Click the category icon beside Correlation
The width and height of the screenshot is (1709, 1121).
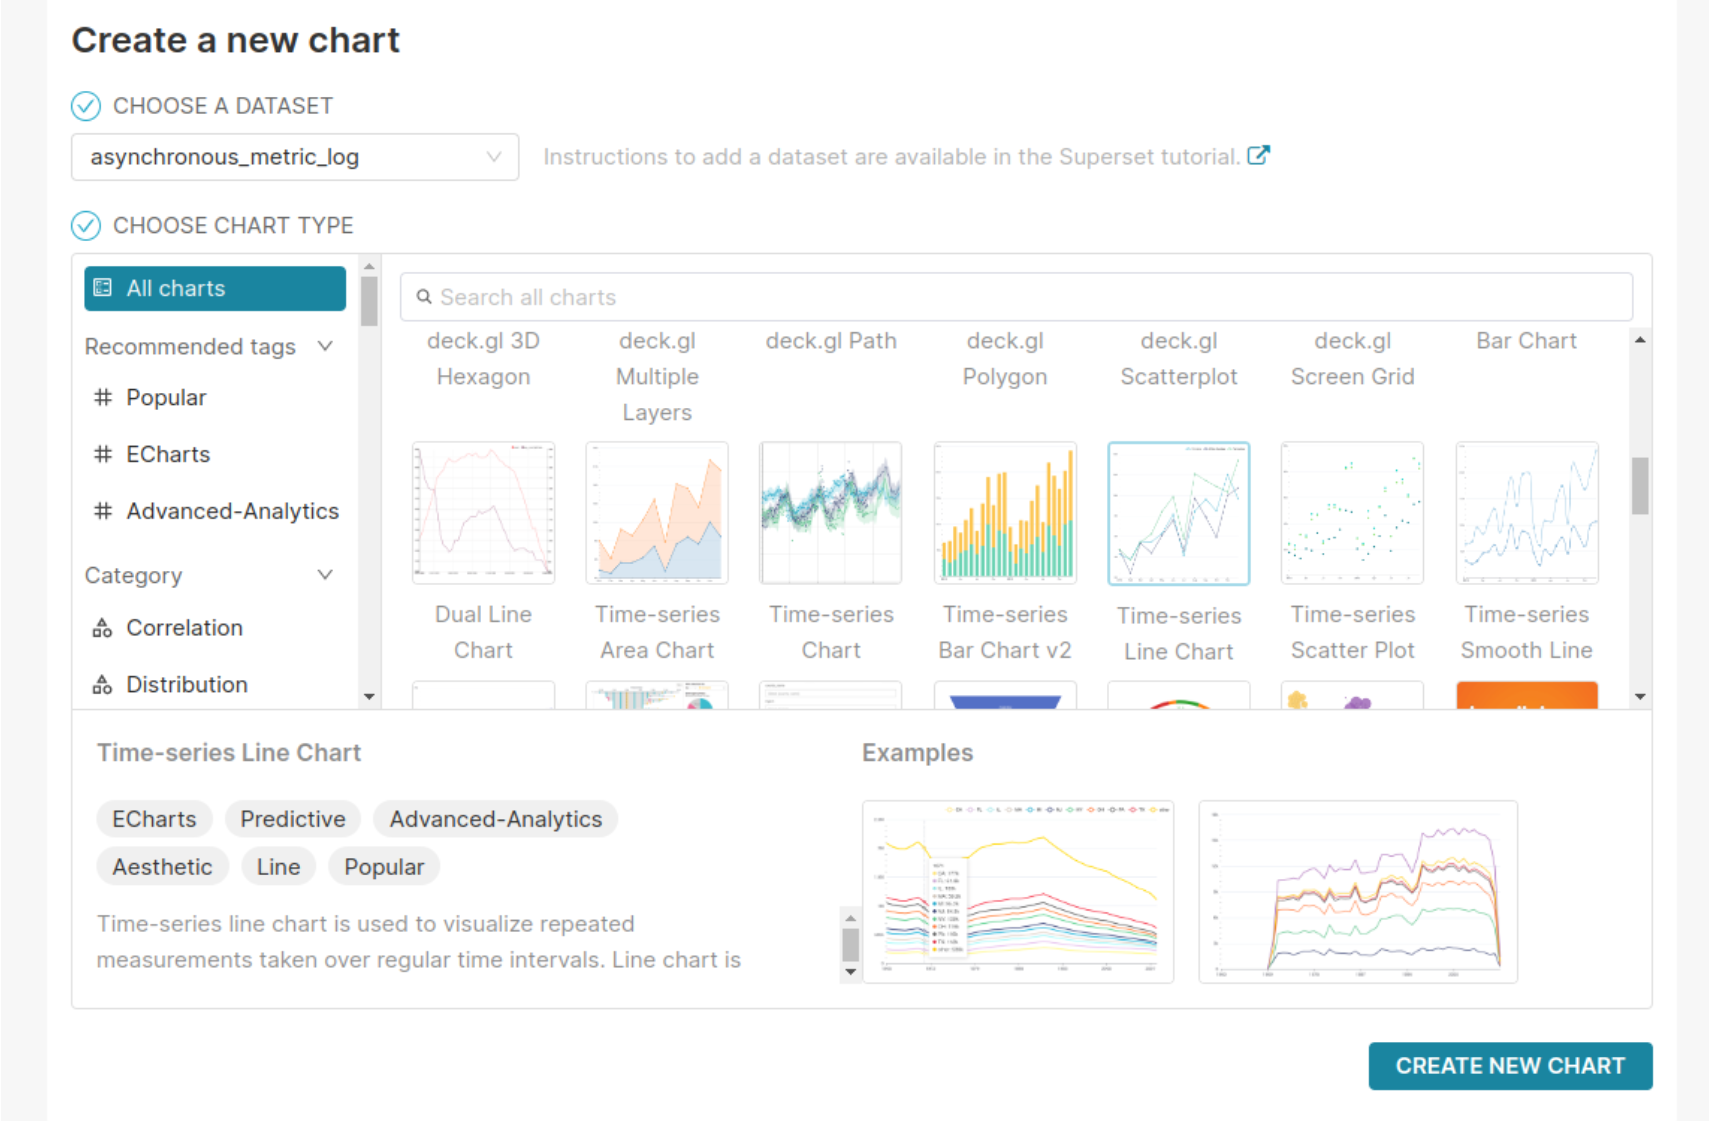point(101,627)
